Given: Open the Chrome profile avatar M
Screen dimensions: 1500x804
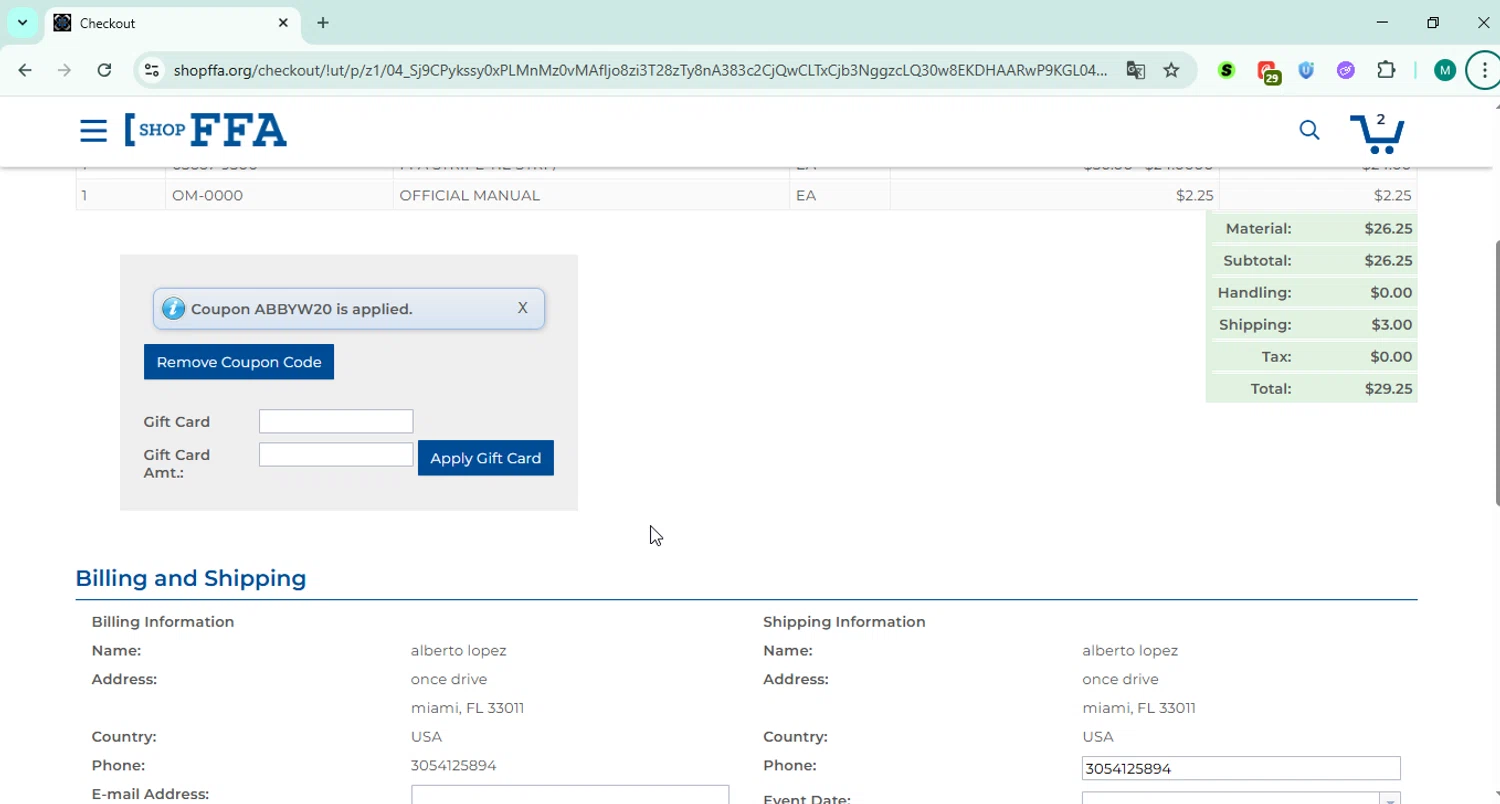Looking at the screenshot, I should click(1444, 70).
